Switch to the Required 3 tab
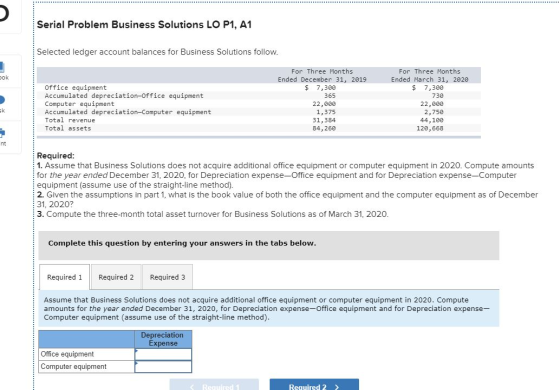This screenshot has width=560, height=390. tap(168, 277)
